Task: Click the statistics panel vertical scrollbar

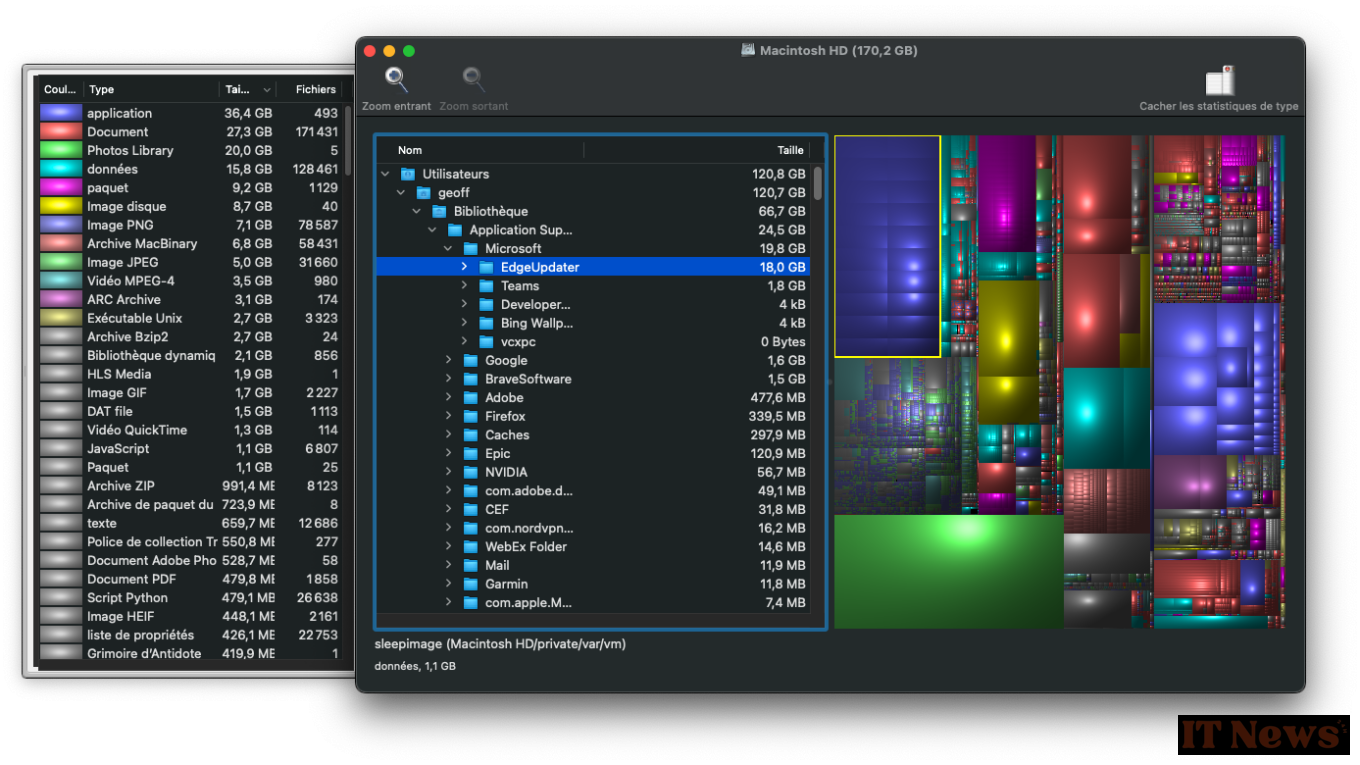Action: point(348,140)
